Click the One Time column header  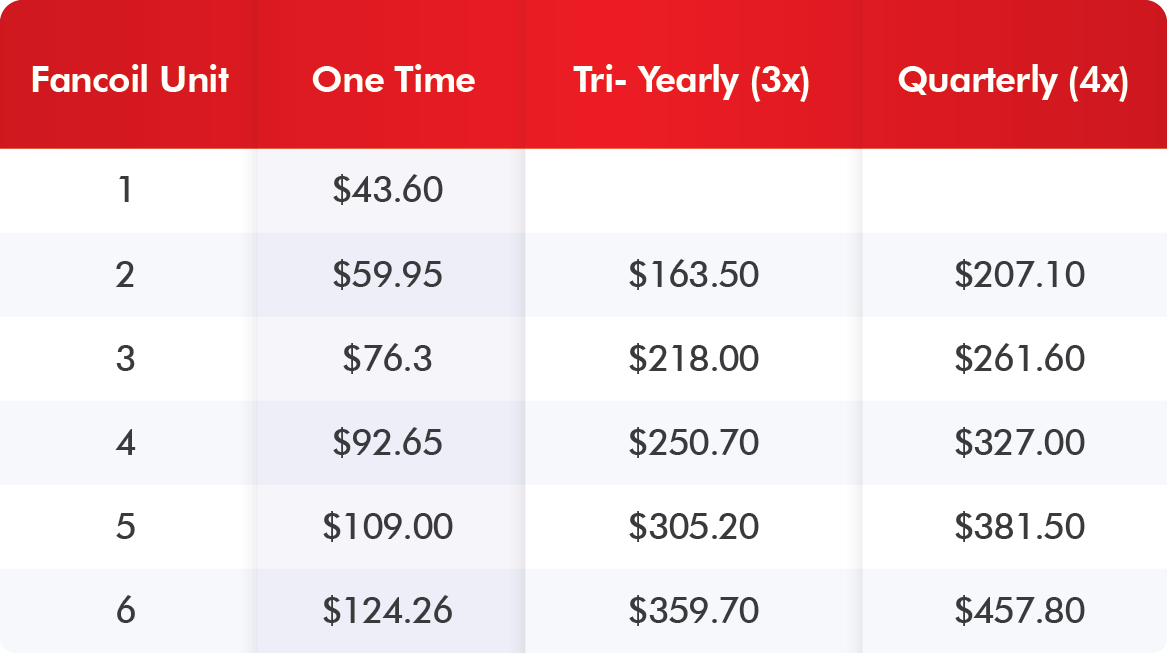coord(393,81)
